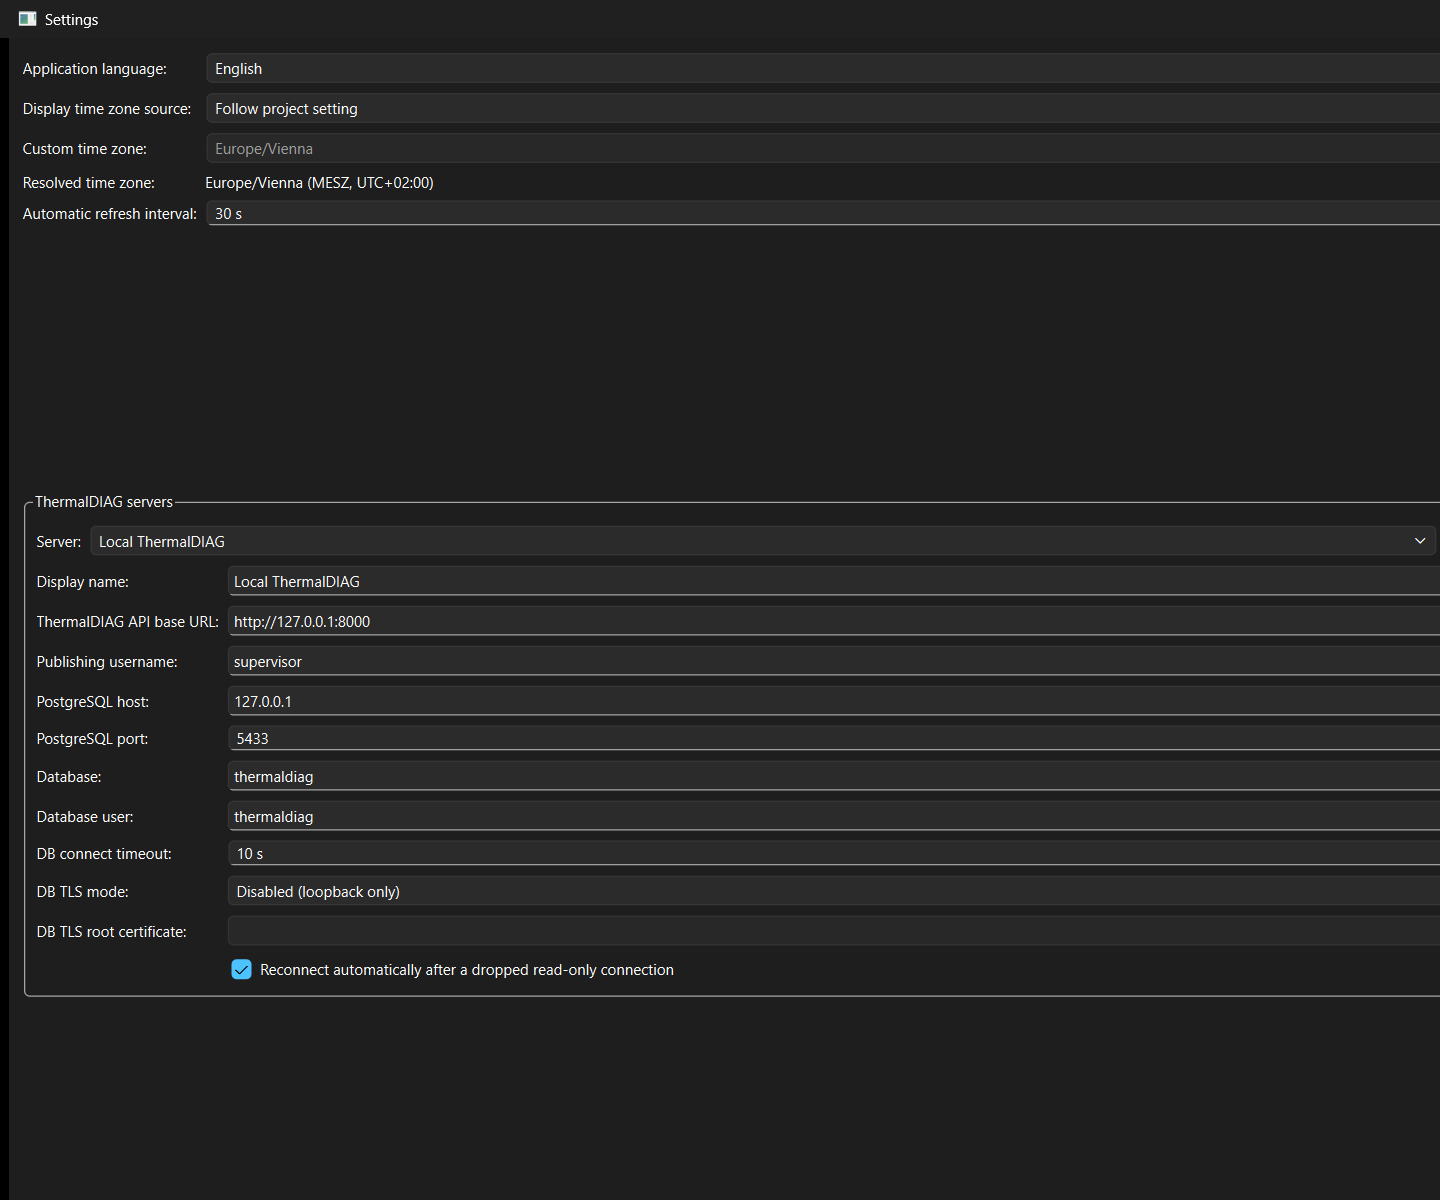The height and width of the screenshot is (1200, 1440).
Task: Expand the Server dropdown arrow
Action: click(1420, 541)
